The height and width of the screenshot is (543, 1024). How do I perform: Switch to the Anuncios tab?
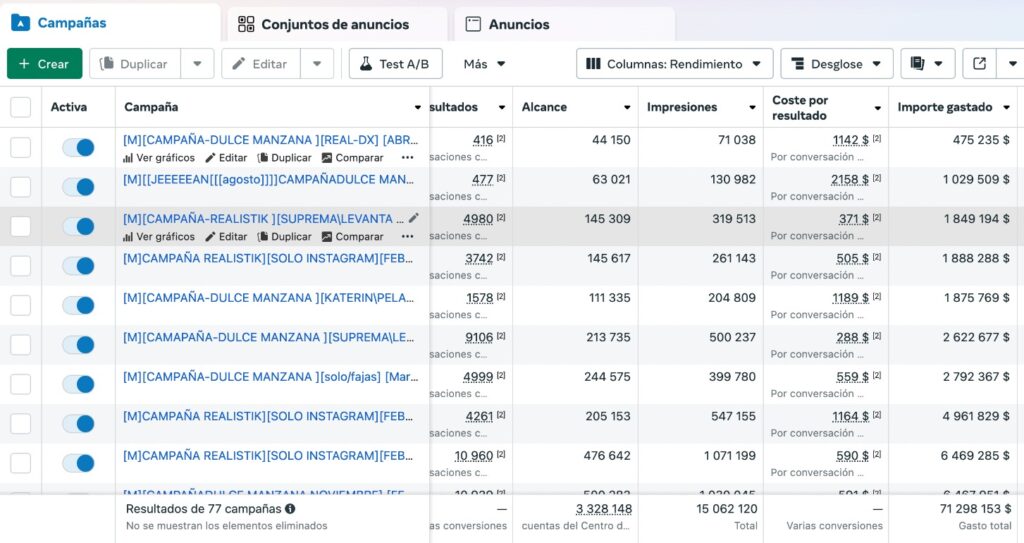tap(518, 24)
